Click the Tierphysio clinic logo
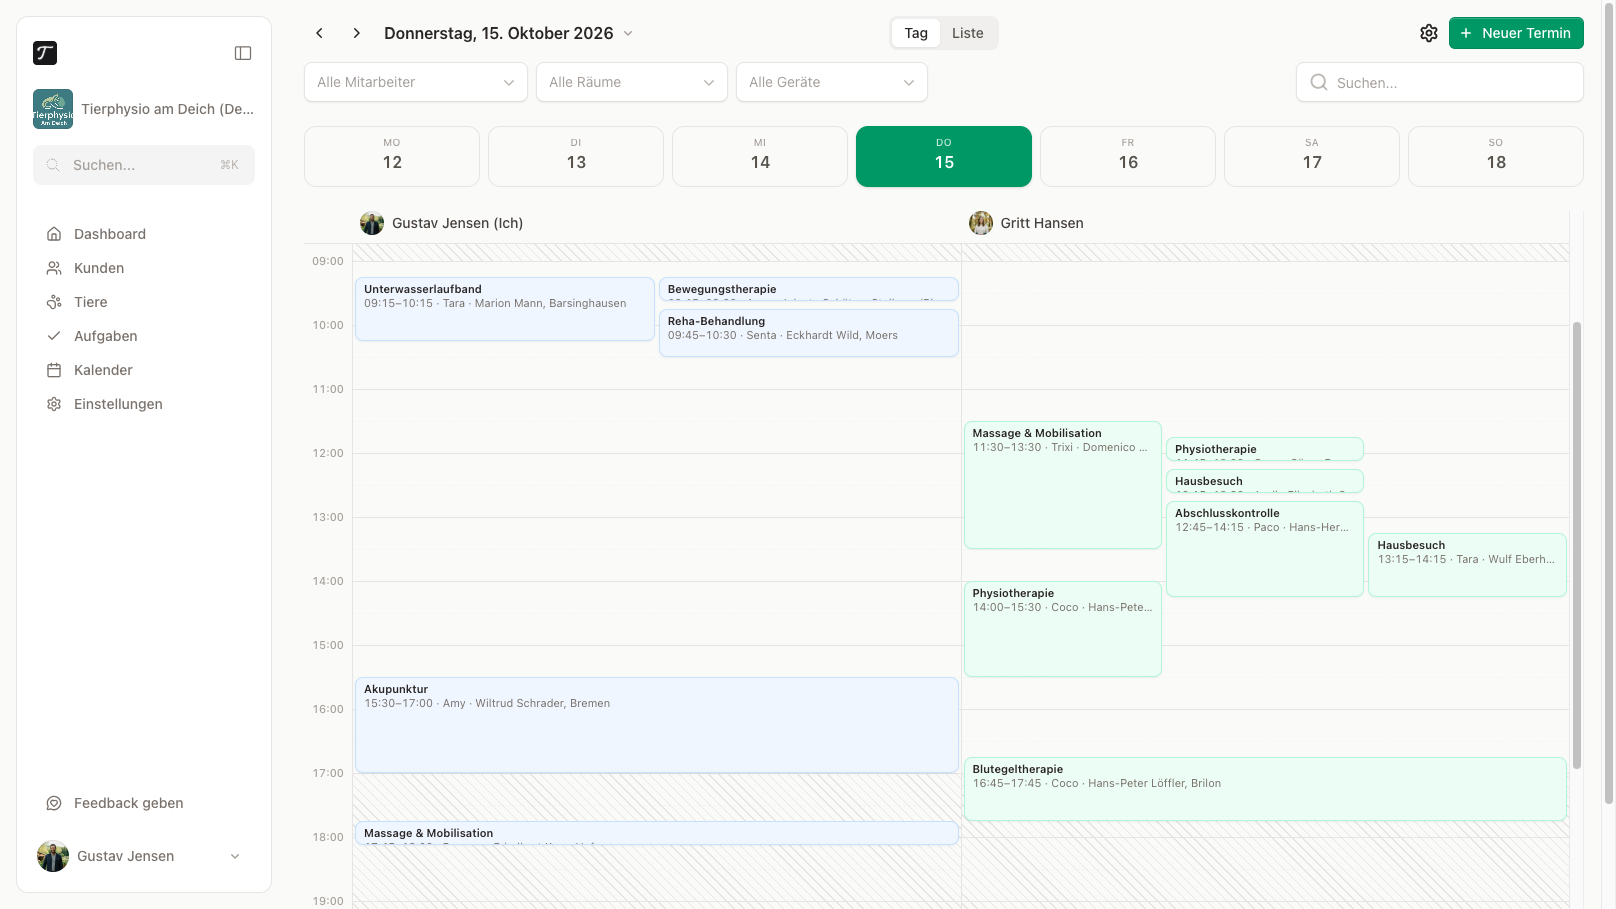This screenshot has height=909, width=1616. 53,109
